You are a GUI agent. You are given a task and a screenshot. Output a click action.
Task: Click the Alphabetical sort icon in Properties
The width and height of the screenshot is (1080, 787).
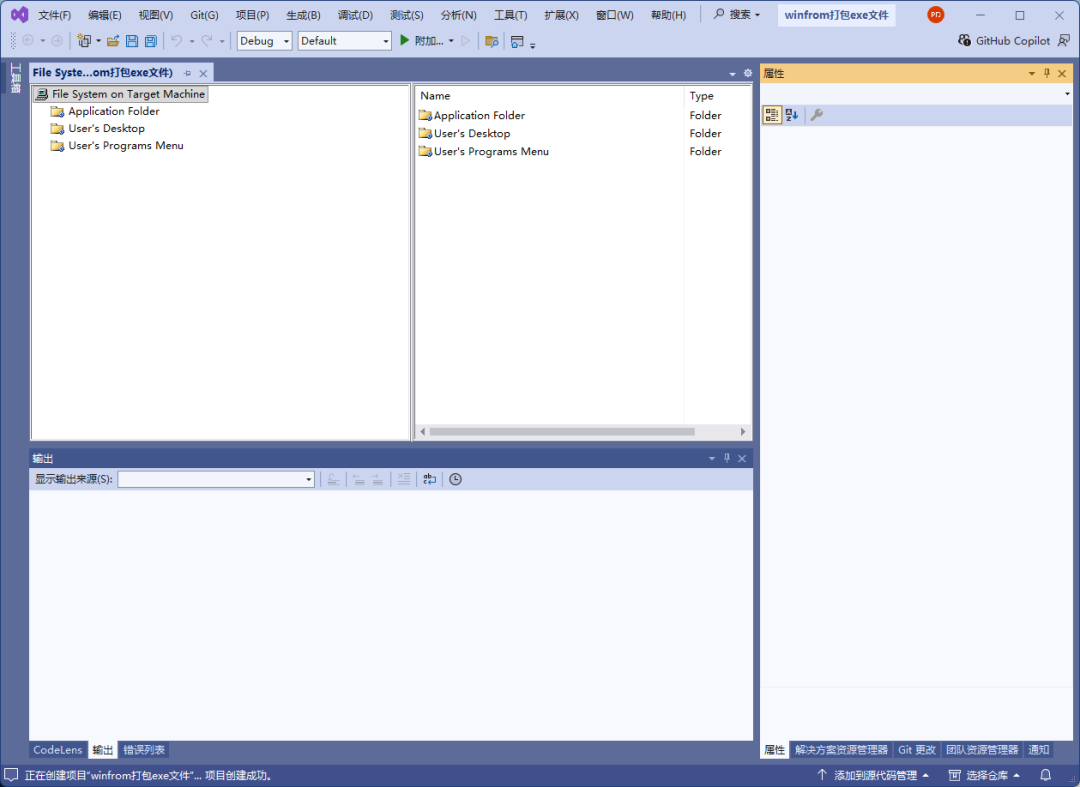[791, 115]
